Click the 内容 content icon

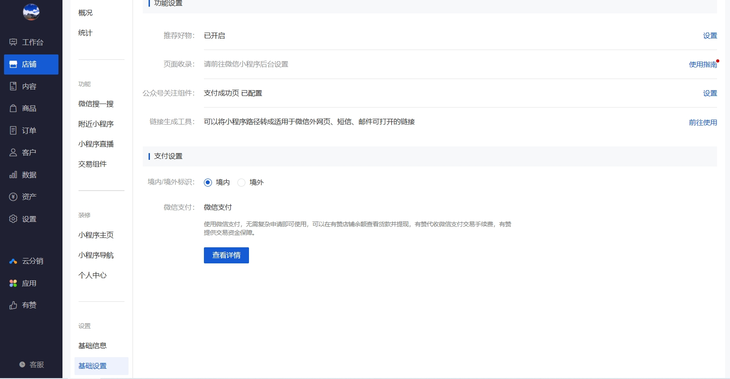click(13, 86)
